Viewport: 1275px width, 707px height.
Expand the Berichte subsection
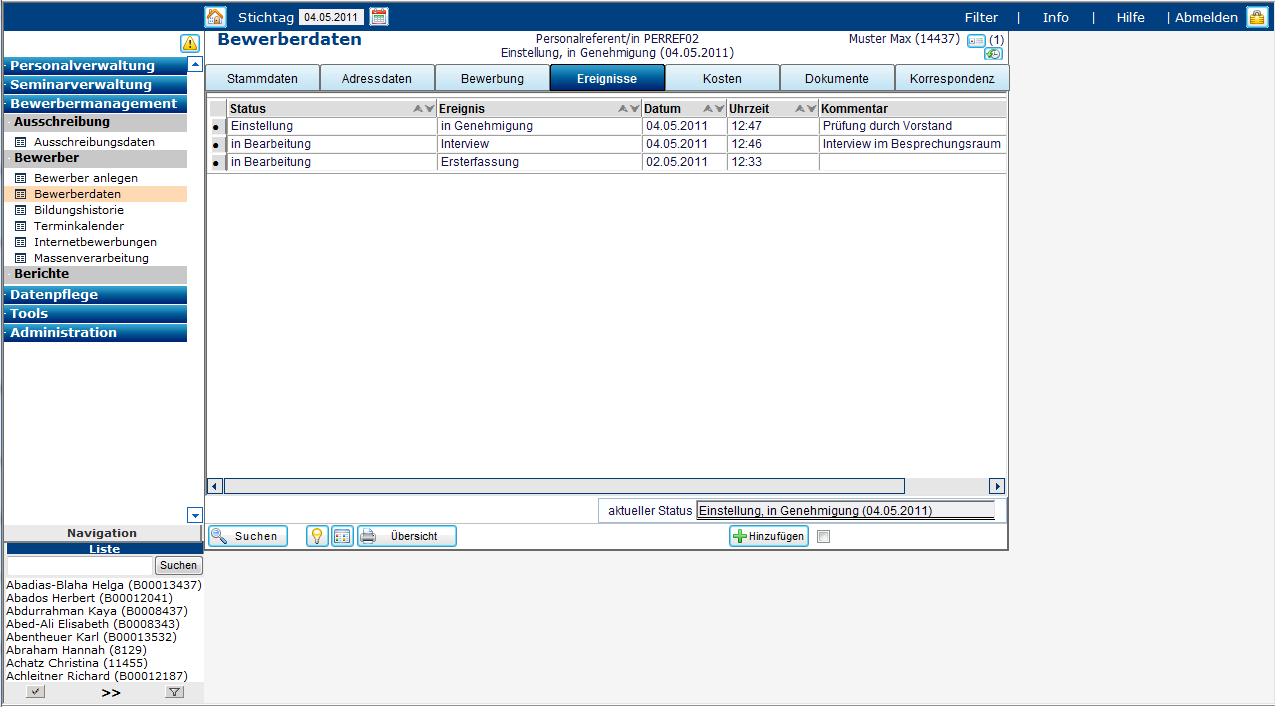click(x=95, y=274)
